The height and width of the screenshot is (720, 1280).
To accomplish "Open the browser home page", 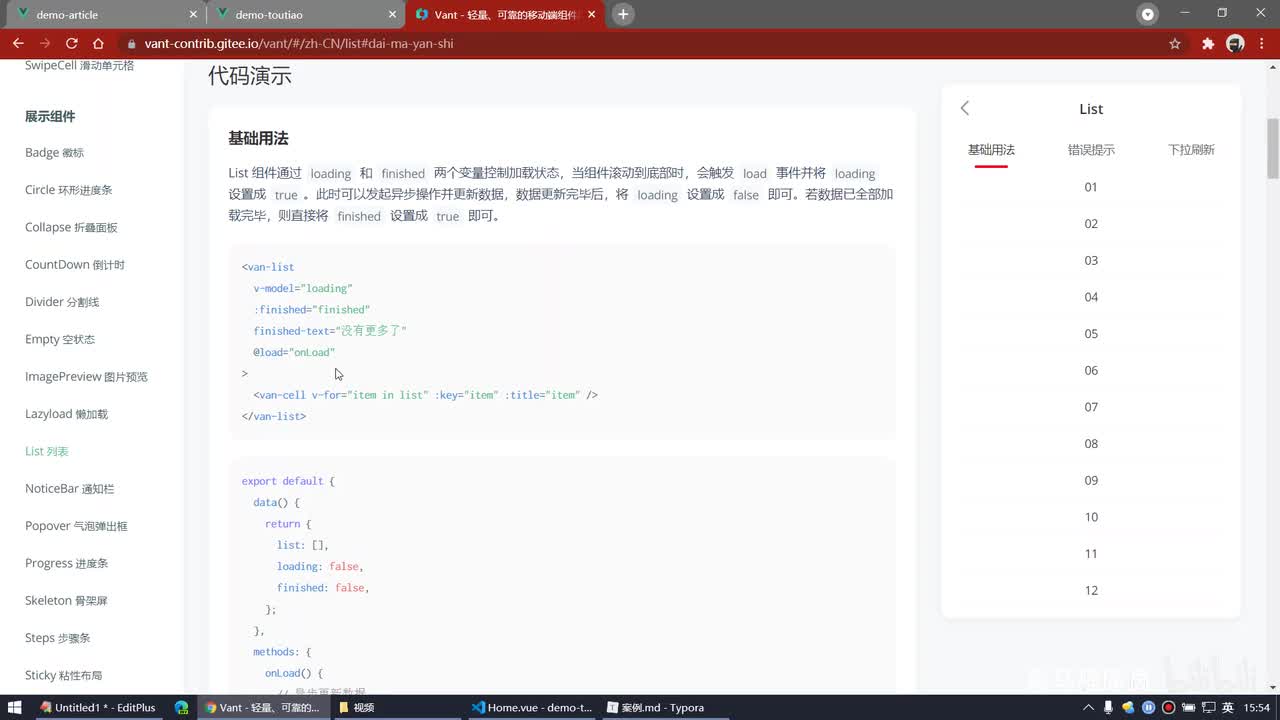I will point(98,43).
